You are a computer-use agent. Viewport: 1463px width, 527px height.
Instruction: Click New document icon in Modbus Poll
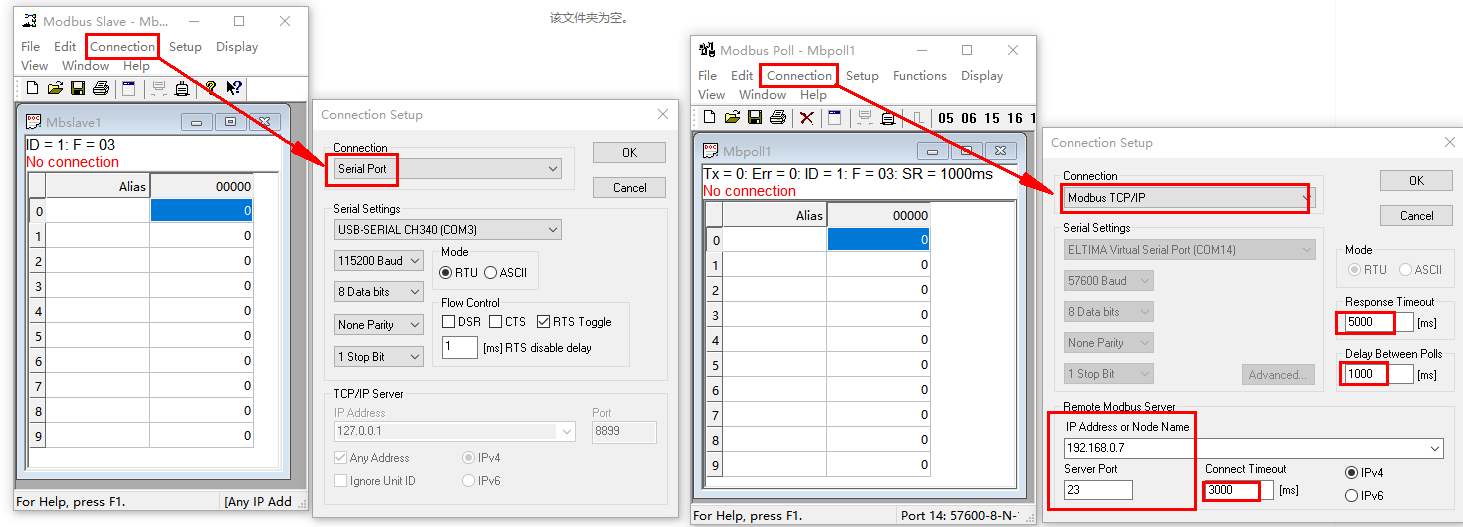[x=709, y=118]
